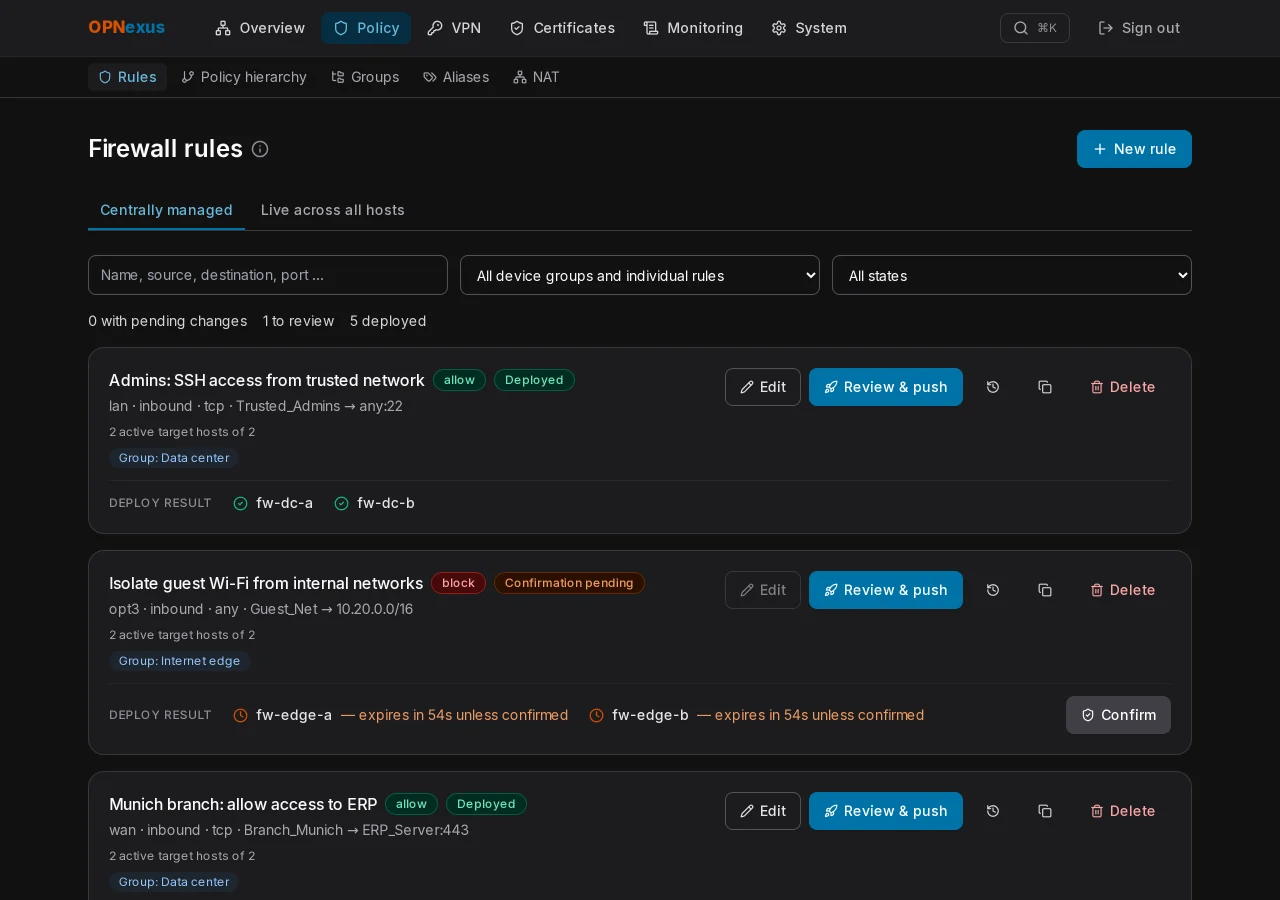Duplicate the Admins SSH access rule
The width and height of the screenshot is (1280, 900).
point(1045,387)
